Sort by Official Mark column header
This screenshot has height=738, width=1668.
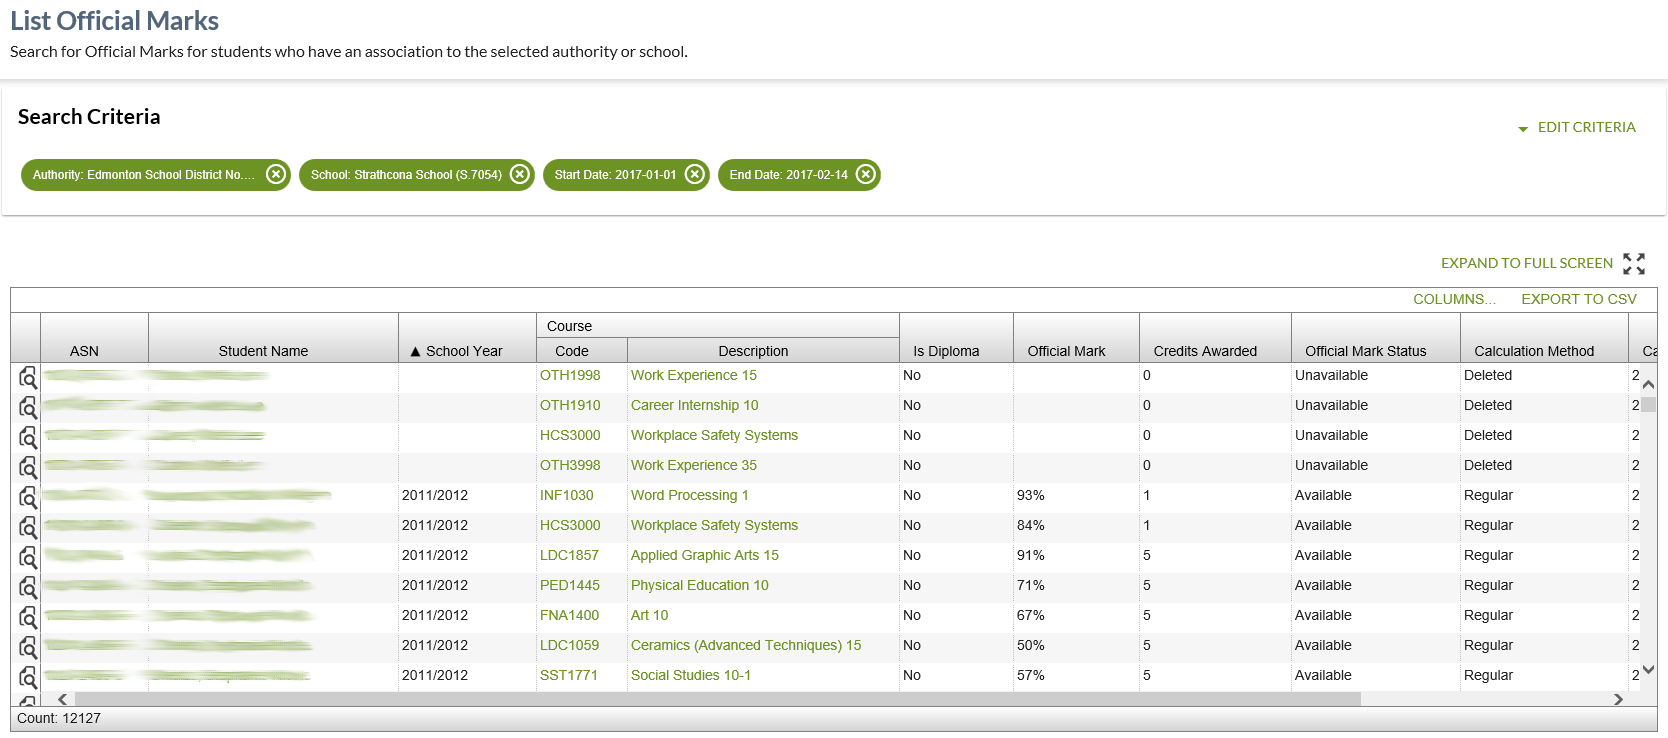[x=1066, y=351]
